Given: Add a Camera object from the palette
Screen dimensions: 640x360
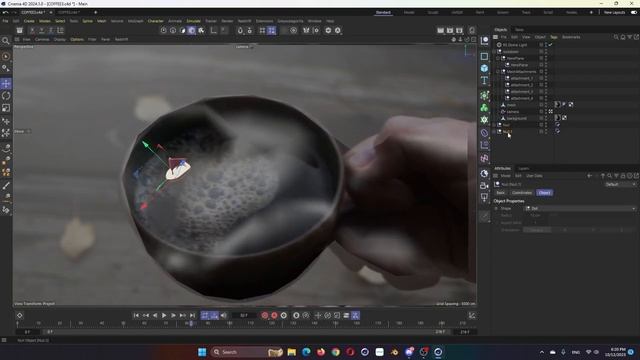Looking at the screenshot, I should (x=484, y=186).
